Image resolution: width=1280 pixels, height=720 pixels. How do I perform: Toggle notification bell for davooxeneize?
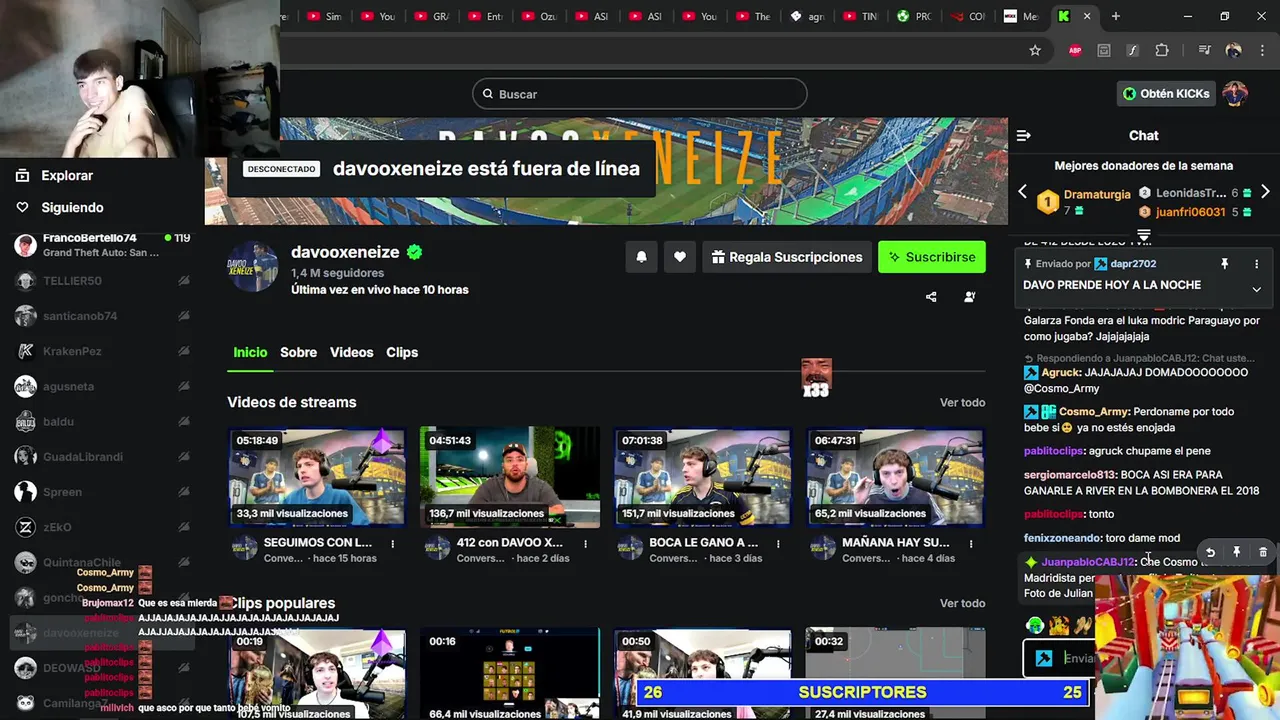pyautogui.click(x=641, y=257)
